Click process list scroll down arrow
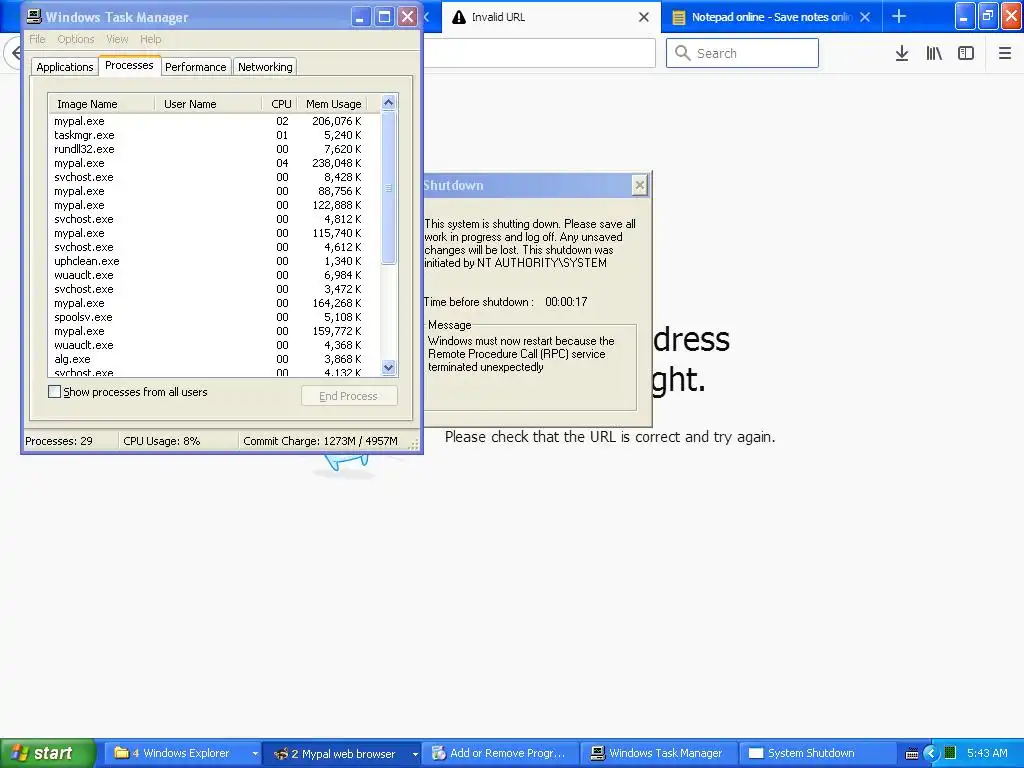 pyautogui.click(x=389, y=368)
